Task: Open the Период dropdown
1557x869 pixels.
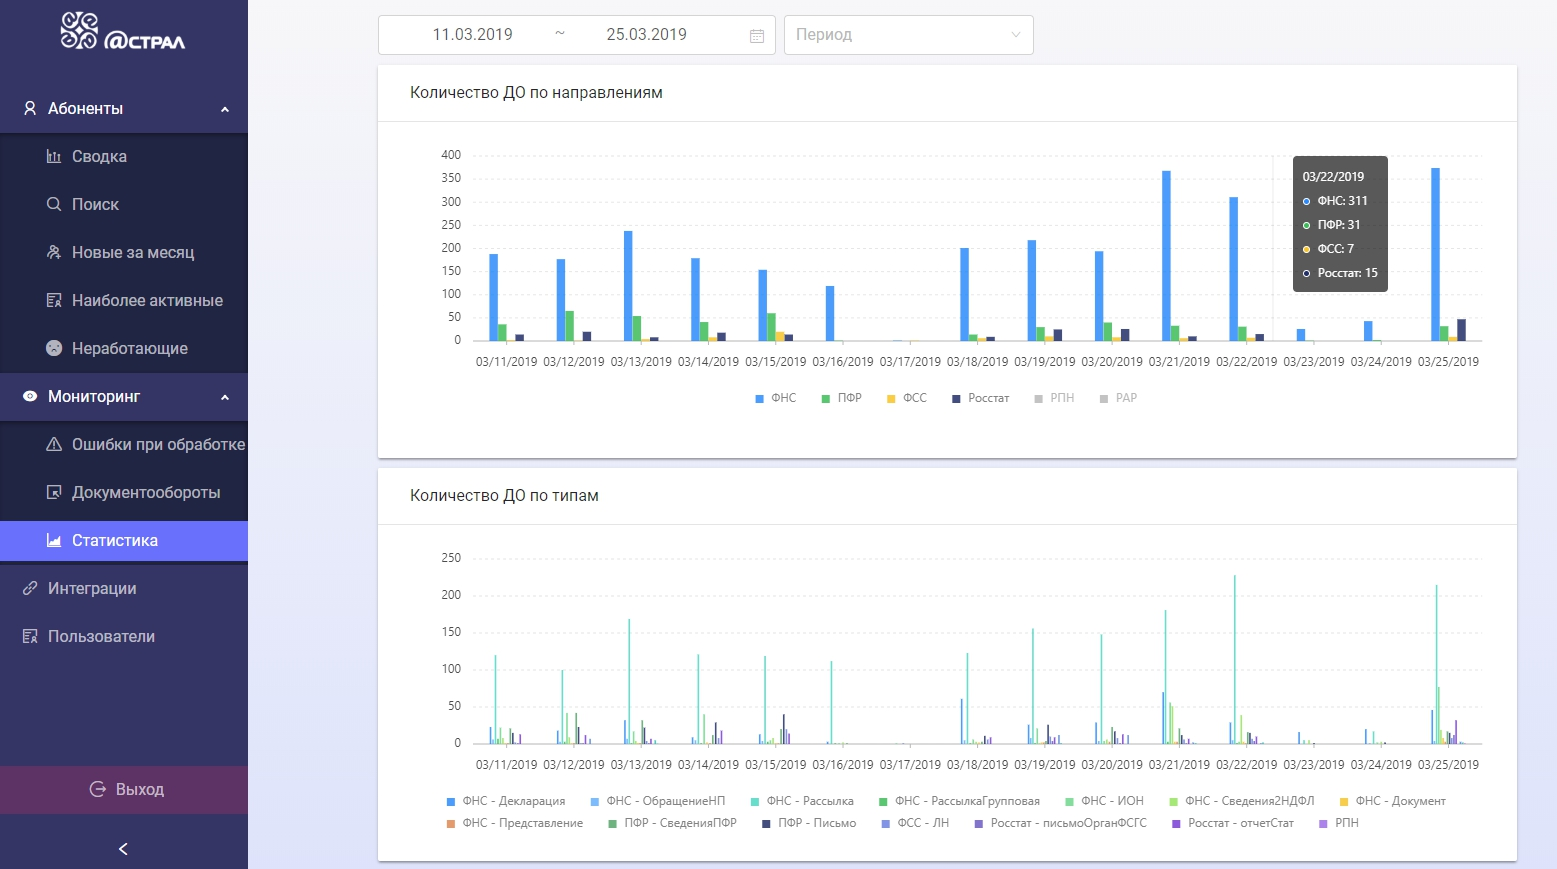Action: coord(908,34)
